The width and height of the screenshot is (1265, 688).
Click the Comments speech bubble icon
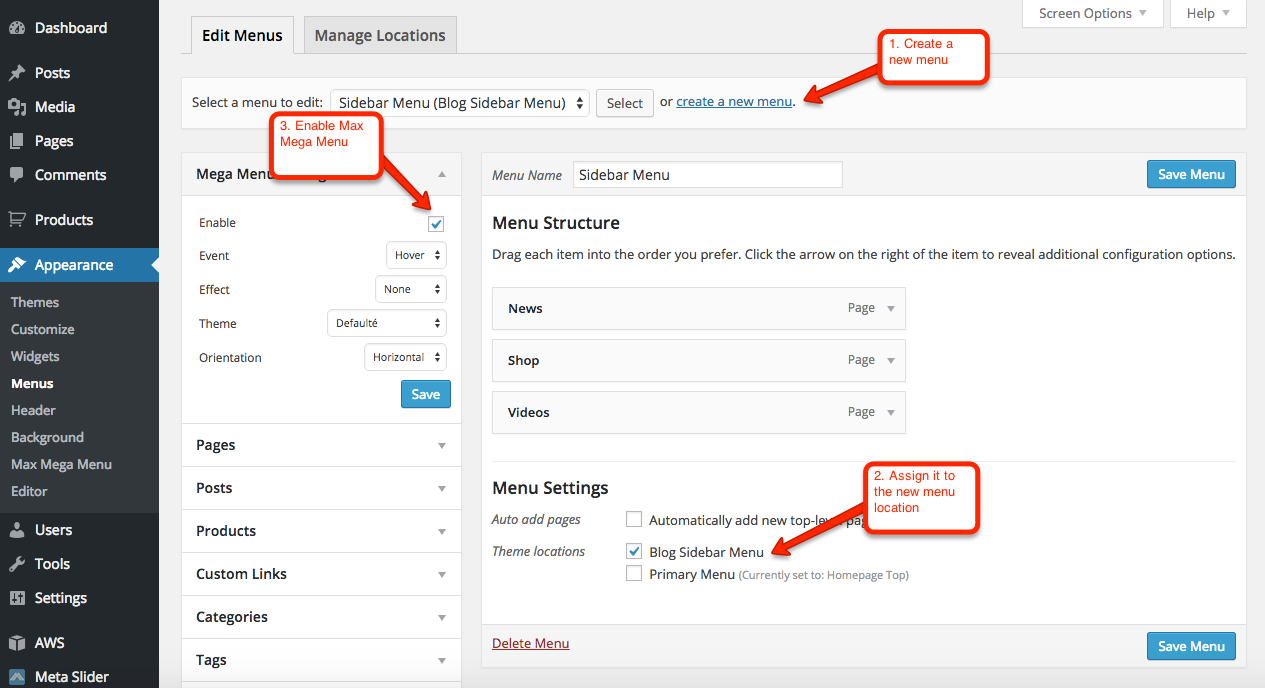pos(17,175)
